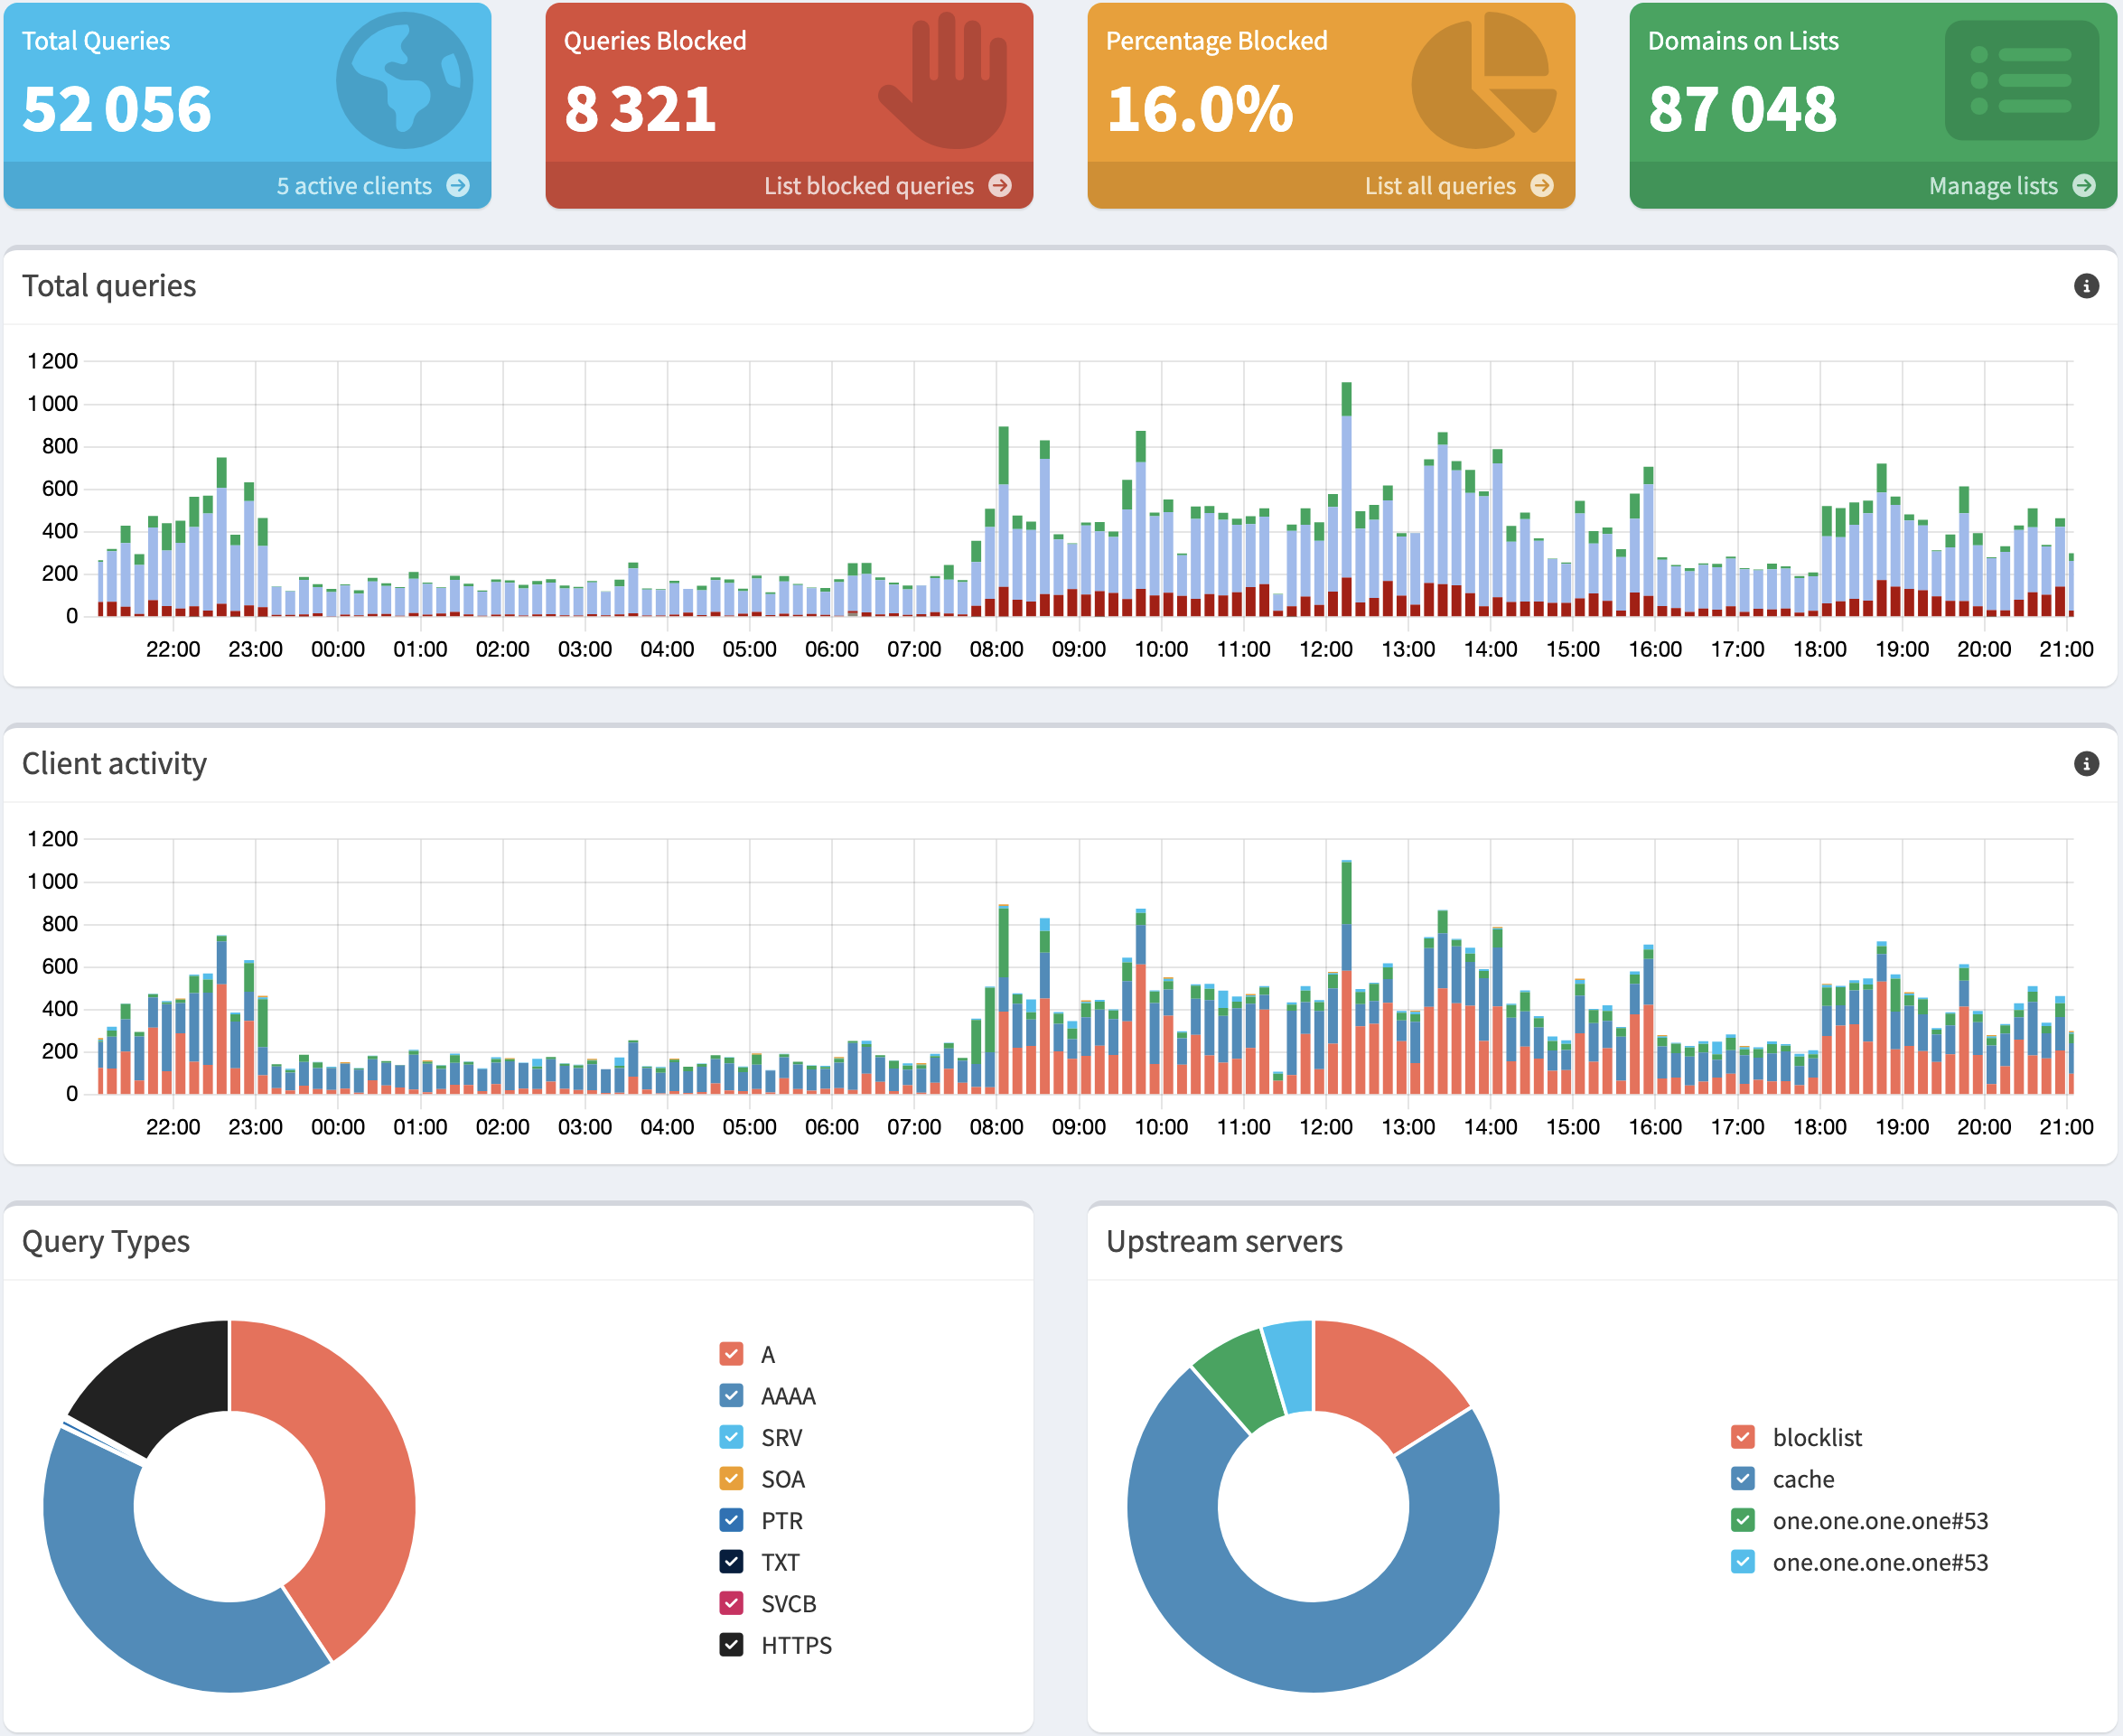Viewport: 2123px width, 1736px height.
Task: Click the arrow icon next to Manage lists
Action: [x=2085, y=186]
